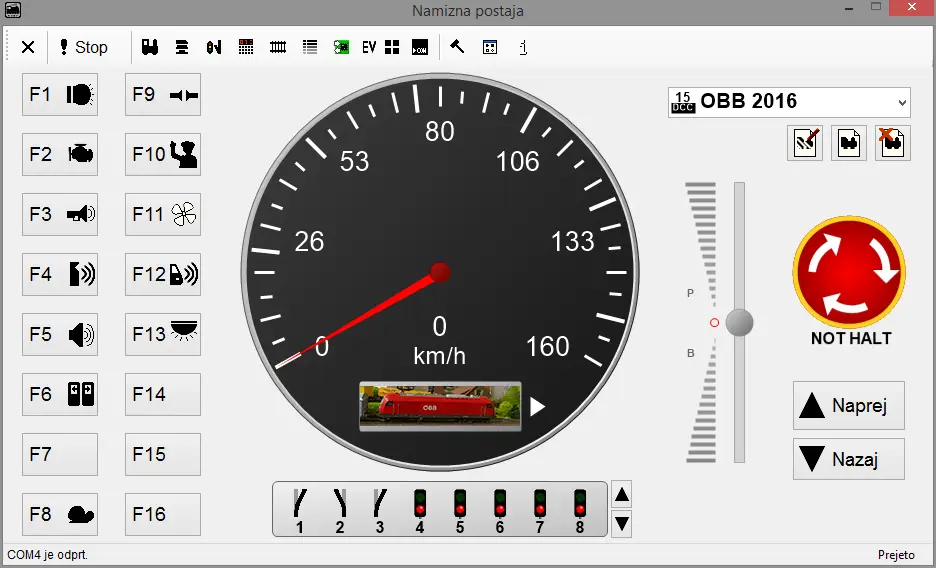Click the Stop button in the toolbar
Image resolution: width=936 pixels, height=568 pixels.
pyautogui.click(x=83, y=47)
